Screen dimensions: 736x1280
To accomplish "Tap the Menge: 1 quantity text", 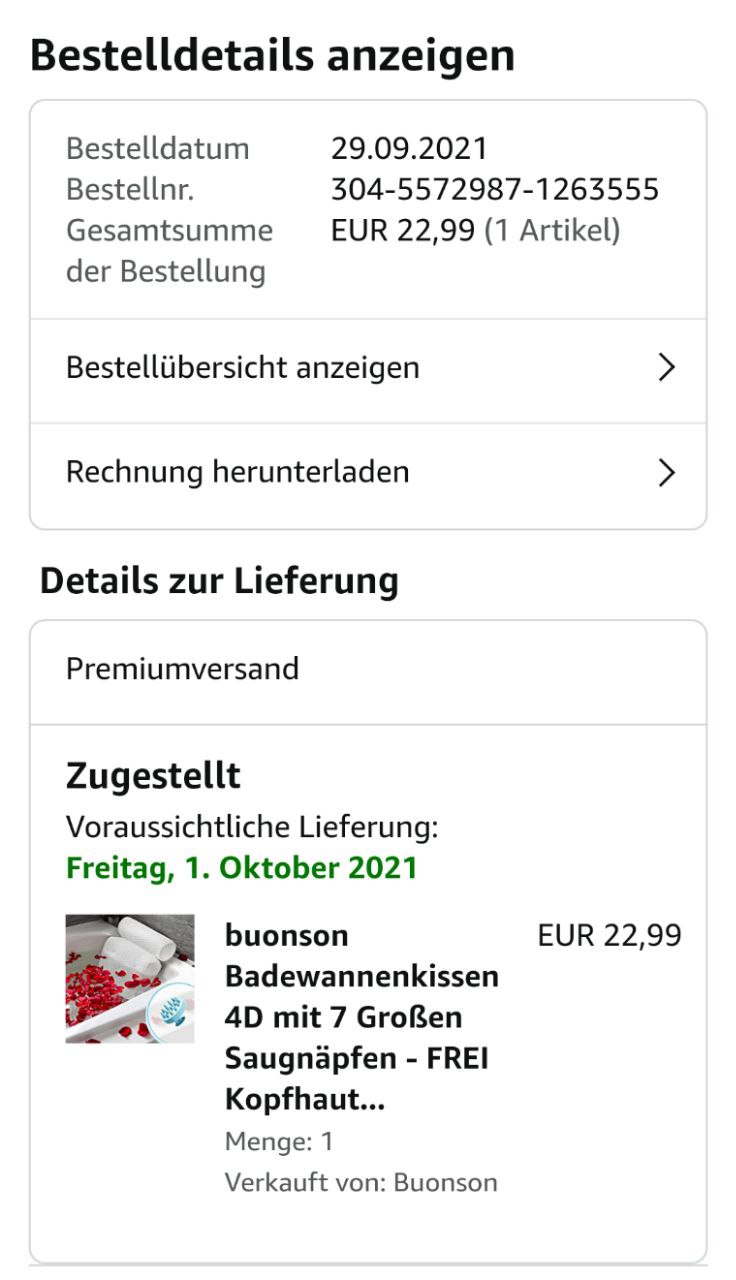I will tap(279, 1142).
